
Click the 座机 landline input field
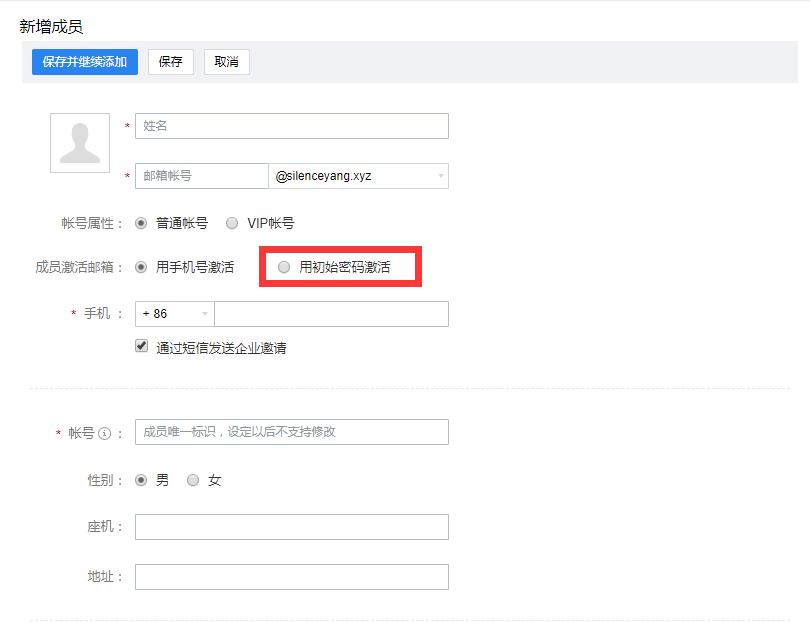pyautogui.click(x=290, y=527)
